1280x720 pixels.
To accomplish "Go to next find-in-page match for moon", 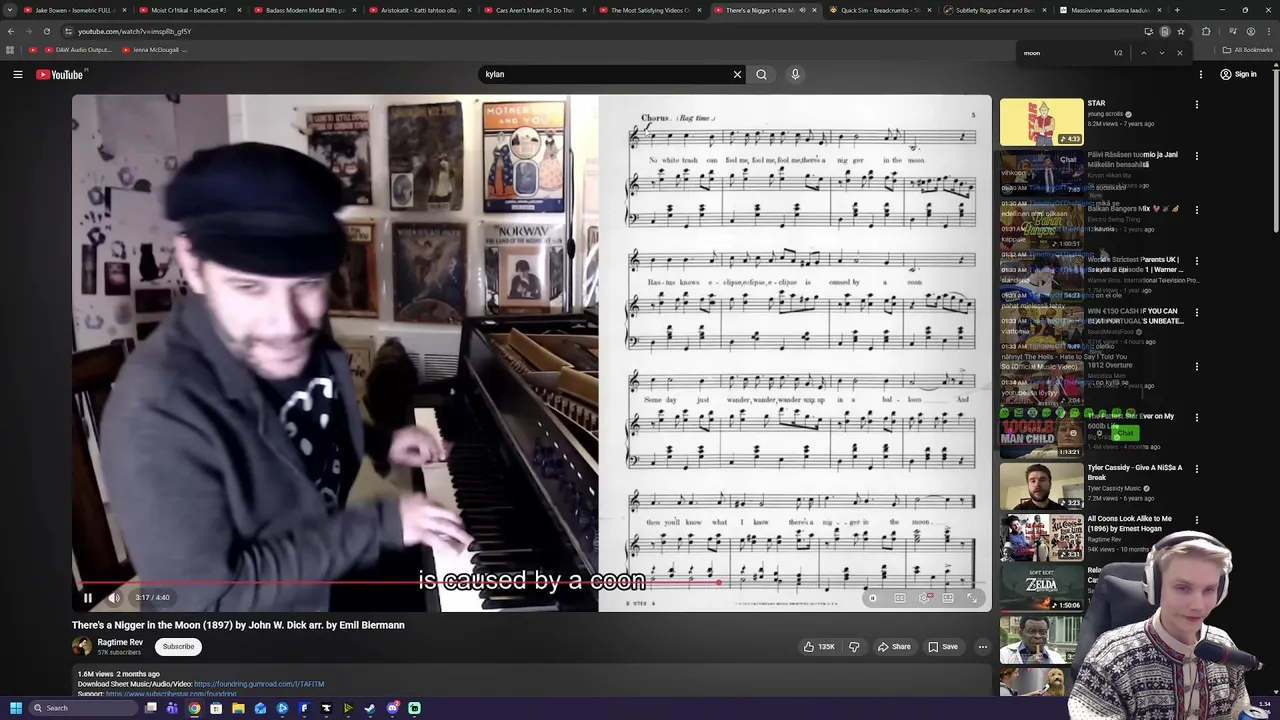I will pyautogui.click(x=1161, y=53).
